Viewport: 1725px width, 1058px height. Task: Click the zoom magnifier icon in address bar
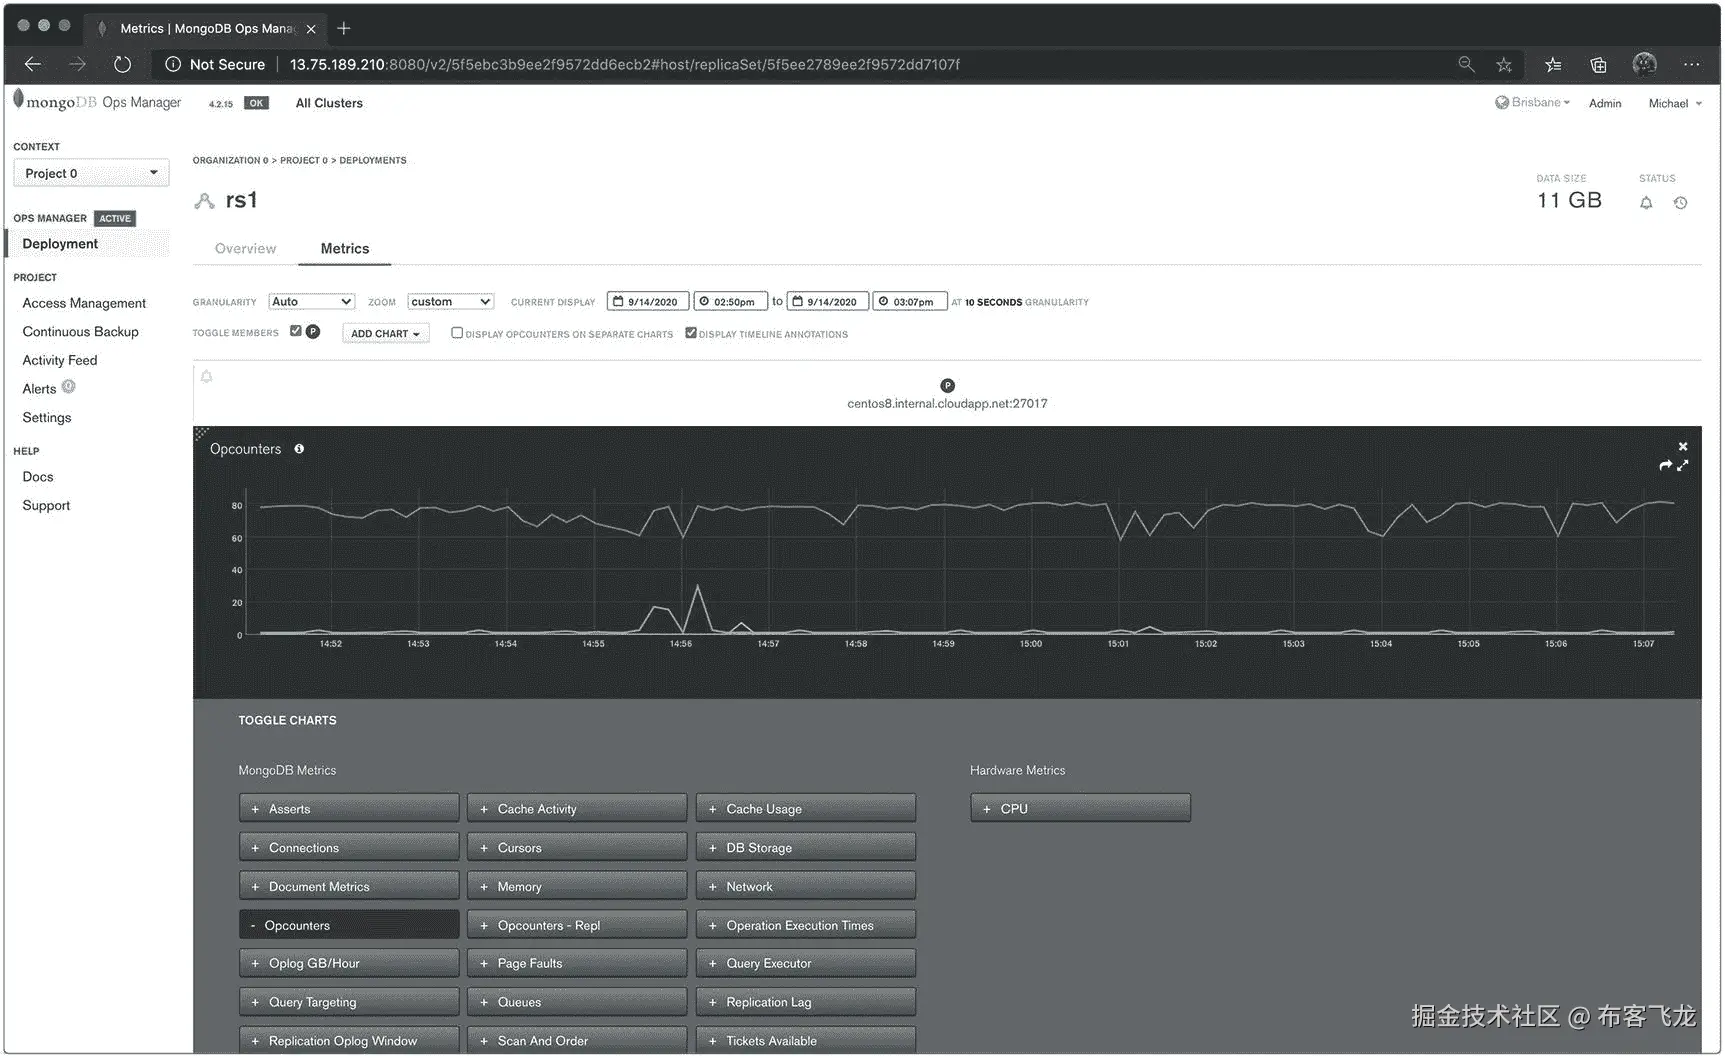pyautogui.click(x=1466, y=64)
